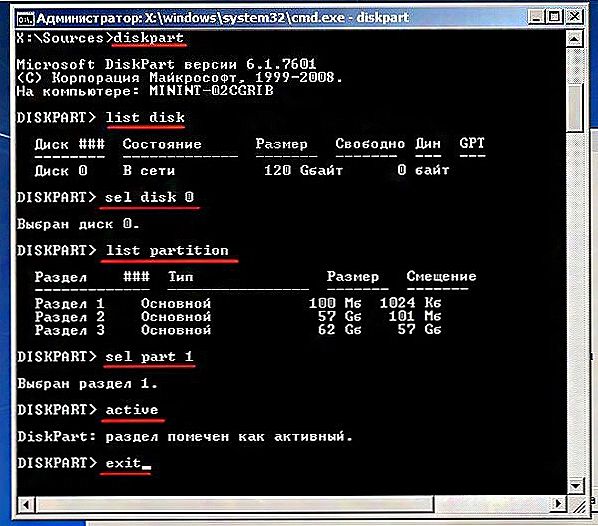
Task: Click the 'list disk' command text
Action: tap(145, 117)
